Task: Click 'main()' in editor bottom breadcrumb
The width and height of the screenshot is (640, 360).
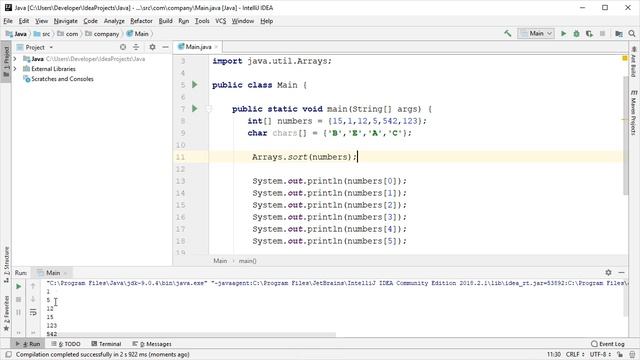Action: click(247, 261)
